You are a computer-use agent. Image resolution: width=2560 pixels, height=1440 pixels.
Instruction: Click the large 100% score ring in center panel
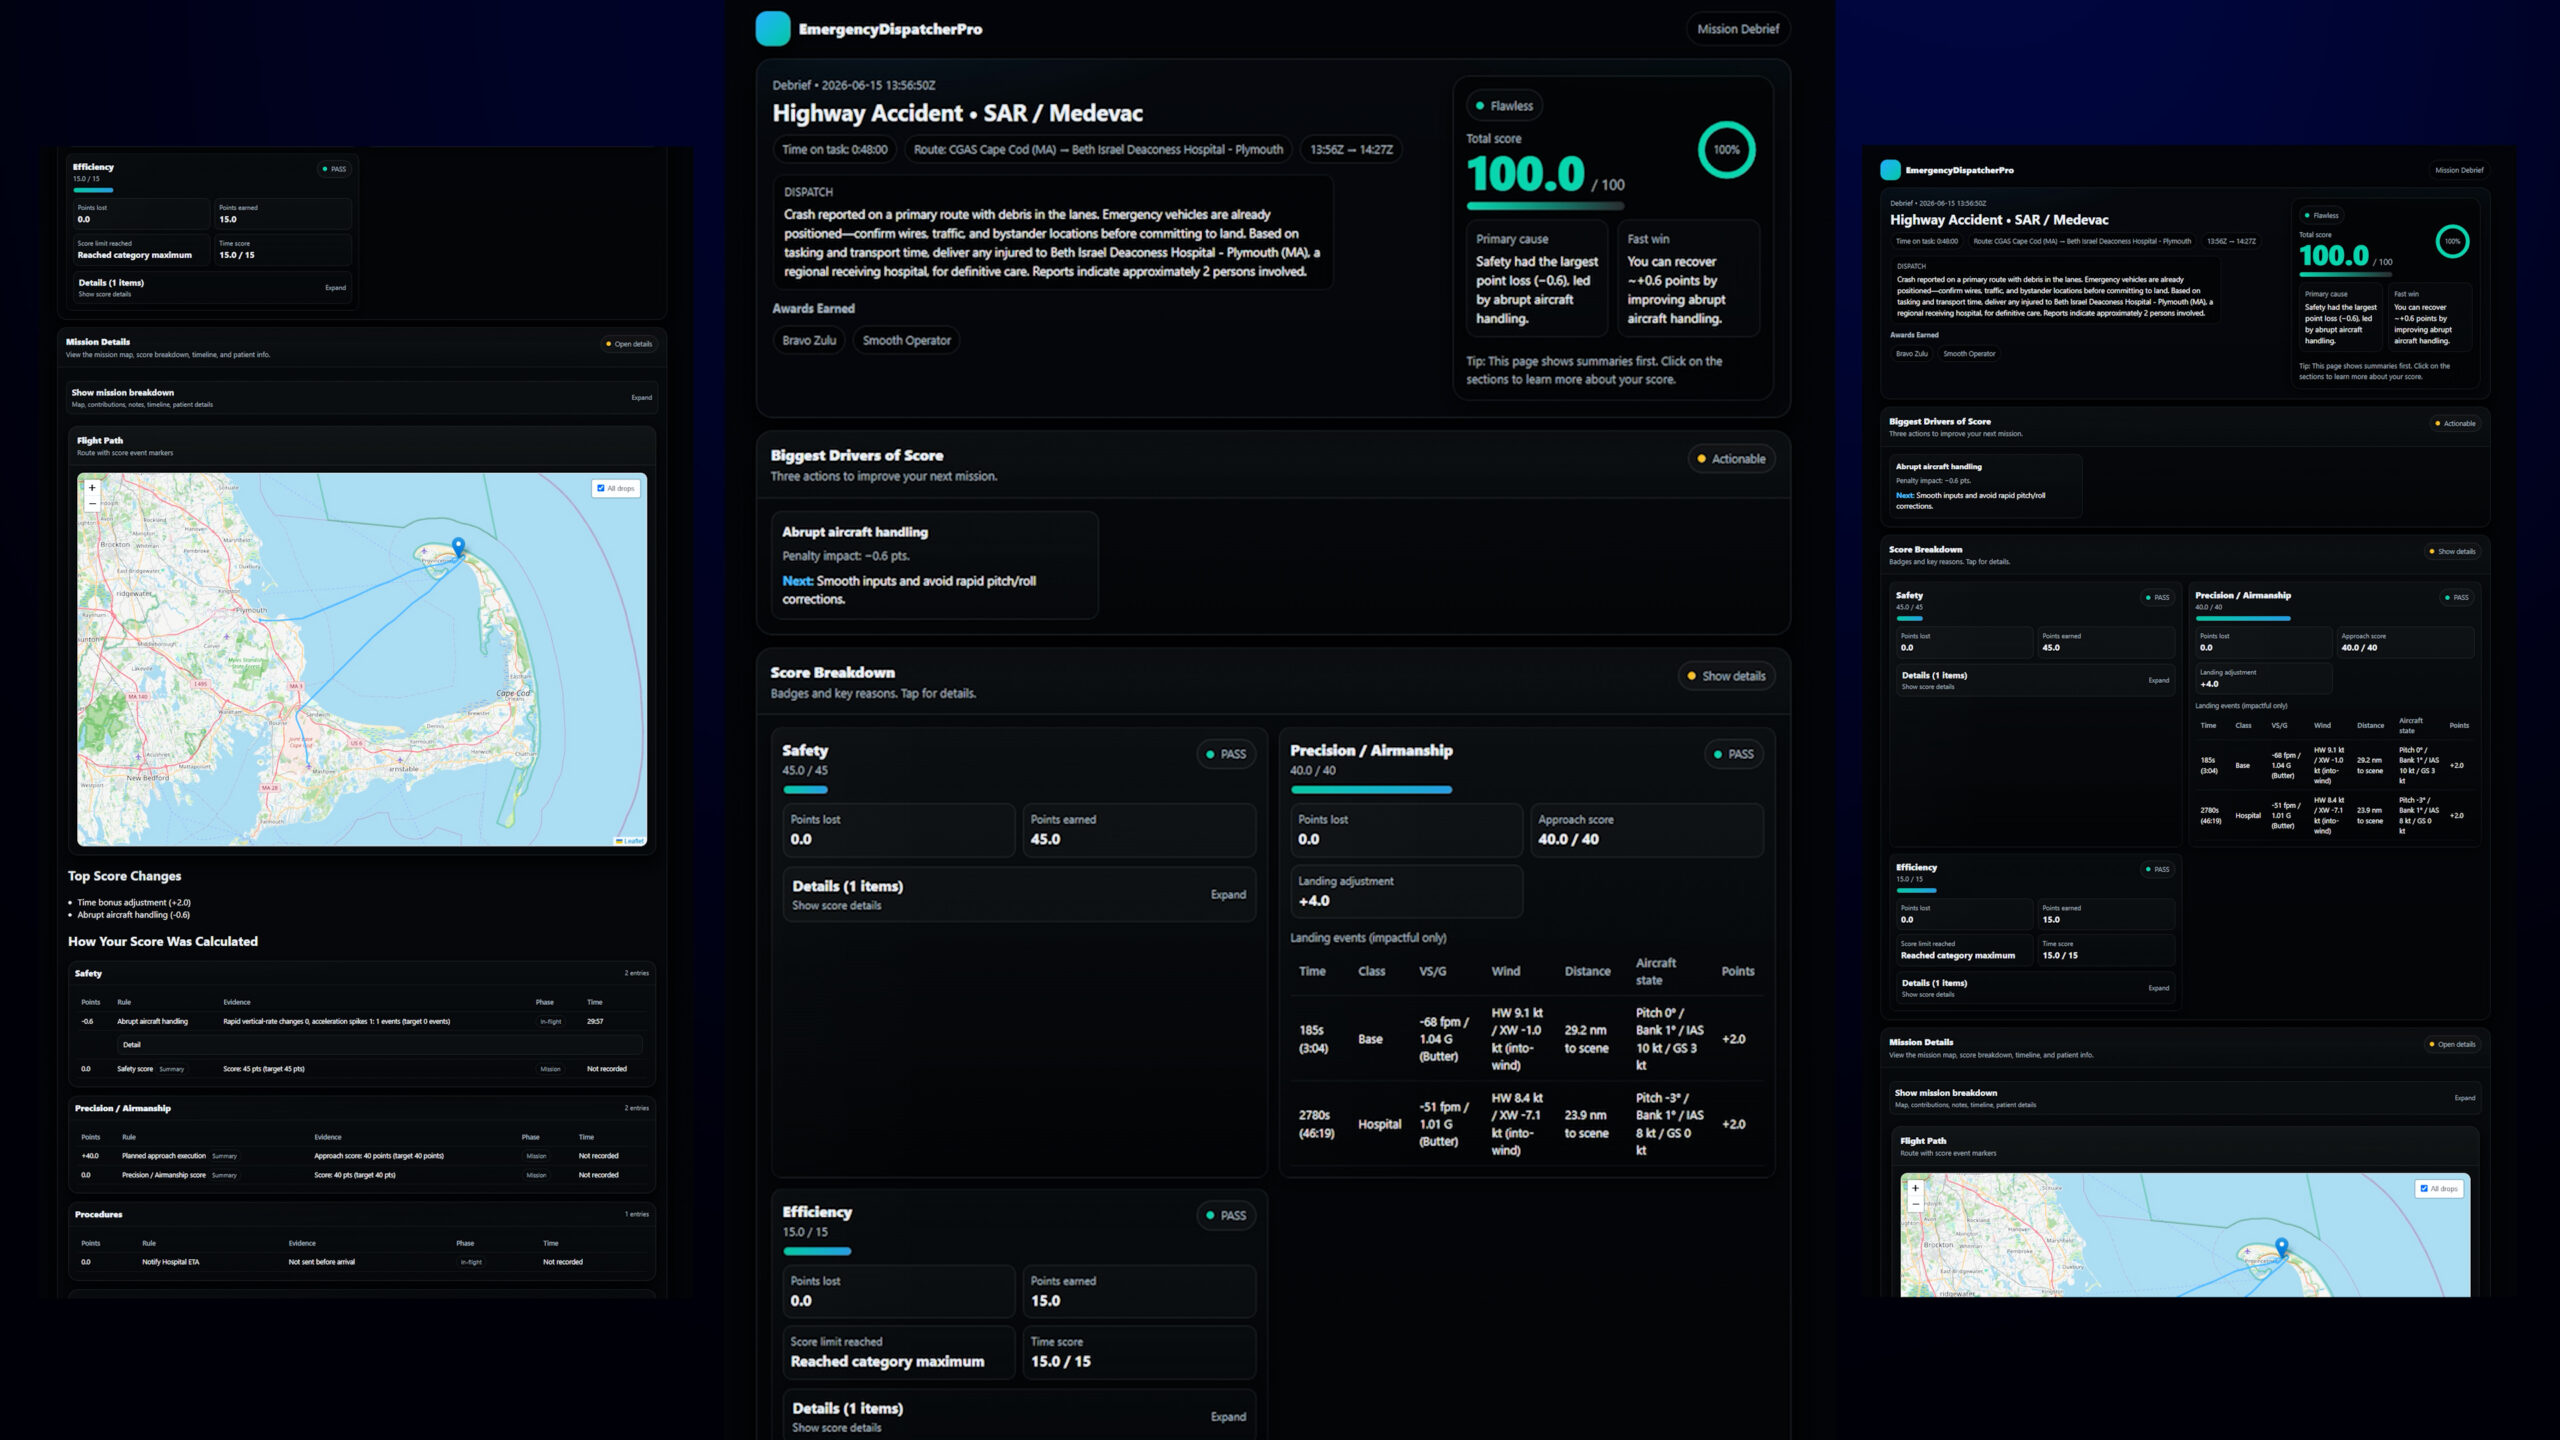pyautogui.click(x=1726, y=150)
